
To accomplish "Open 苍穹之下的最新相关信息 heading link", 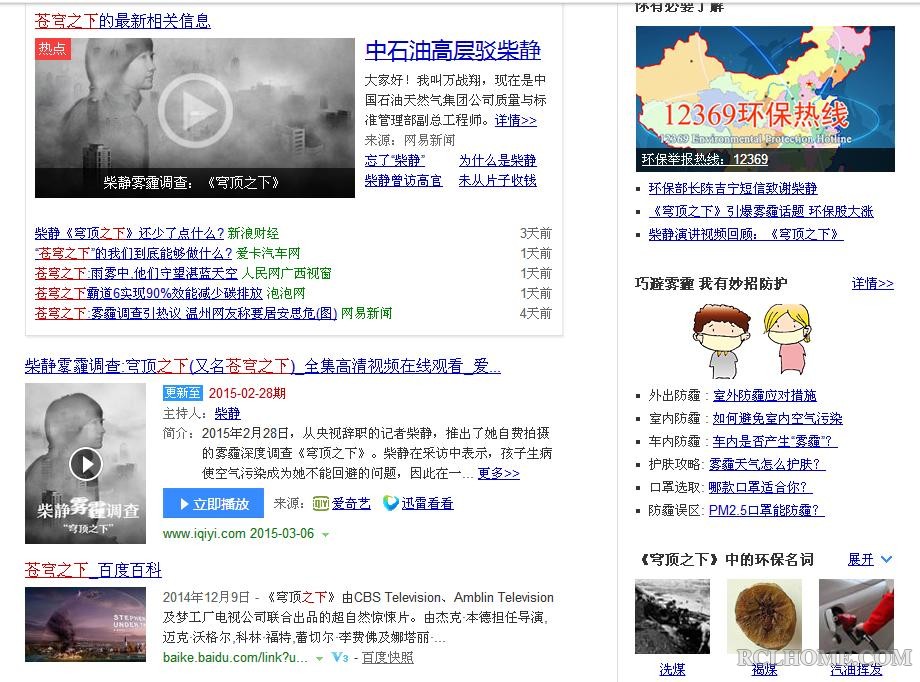I will click(x=123, y=21).
